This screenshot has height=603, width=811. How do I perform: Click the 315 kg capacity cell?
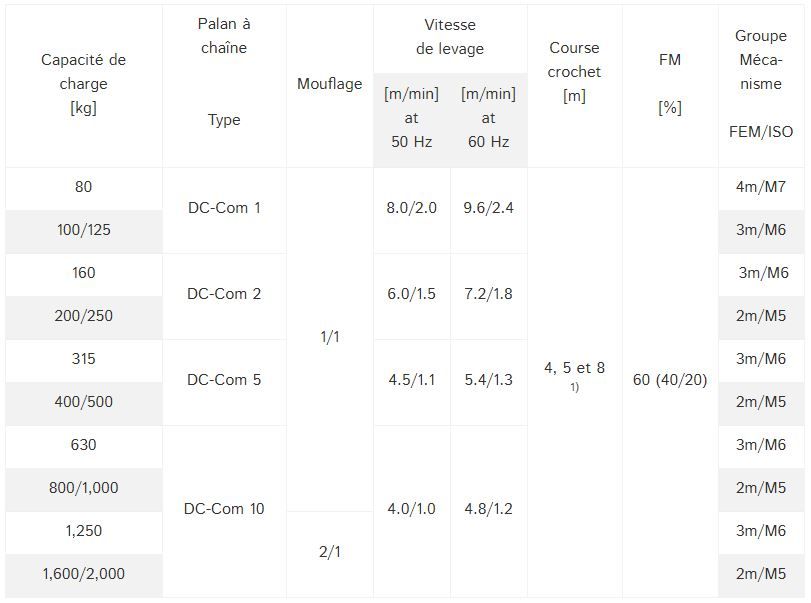tap(84, 359)
